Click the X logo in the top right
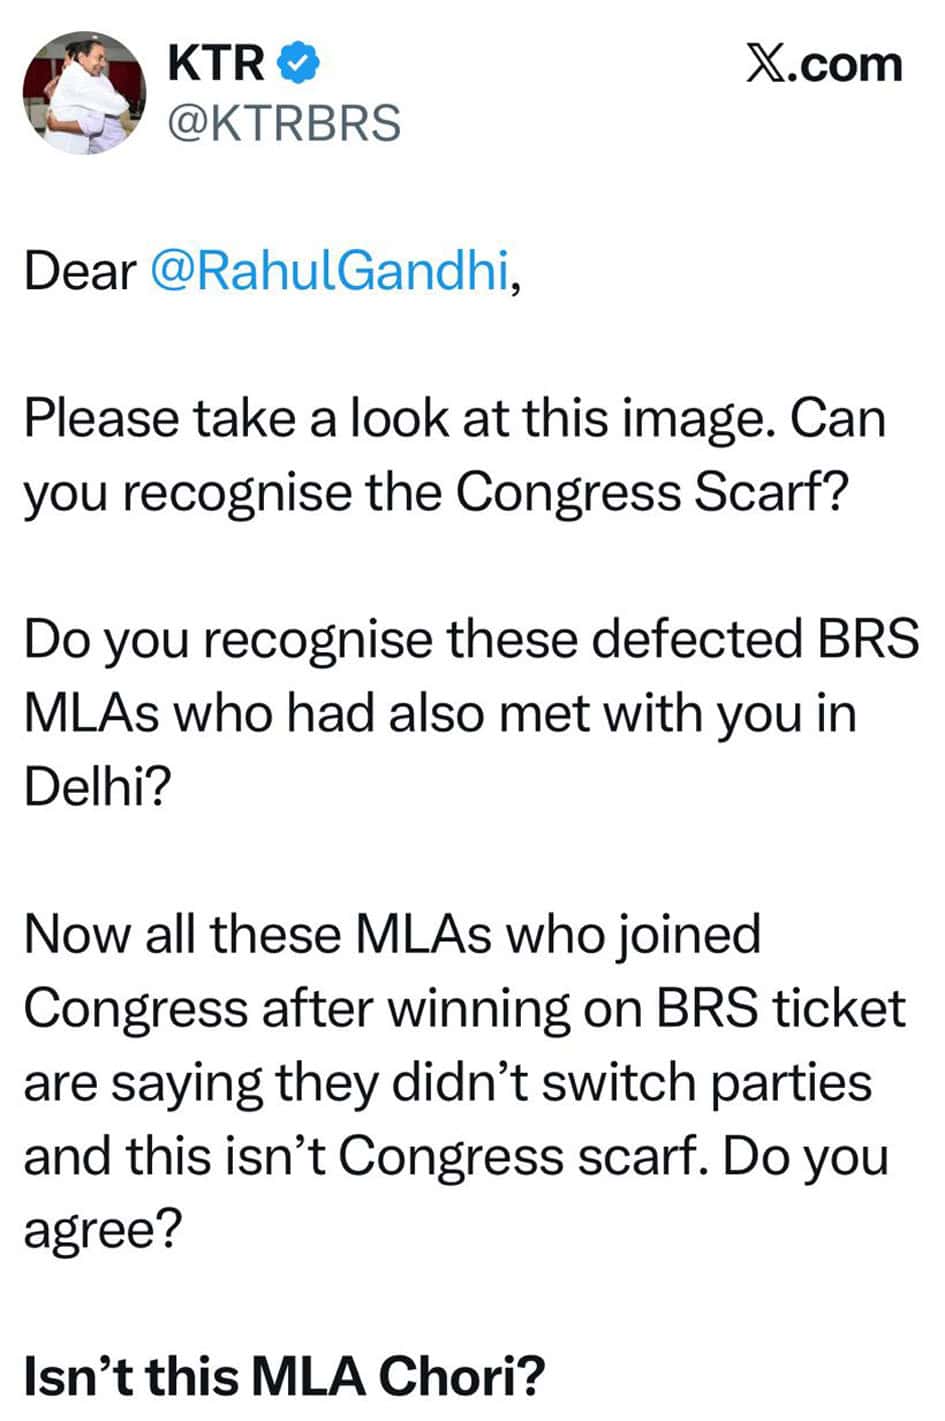945x1421 pixels. [767, 64]
